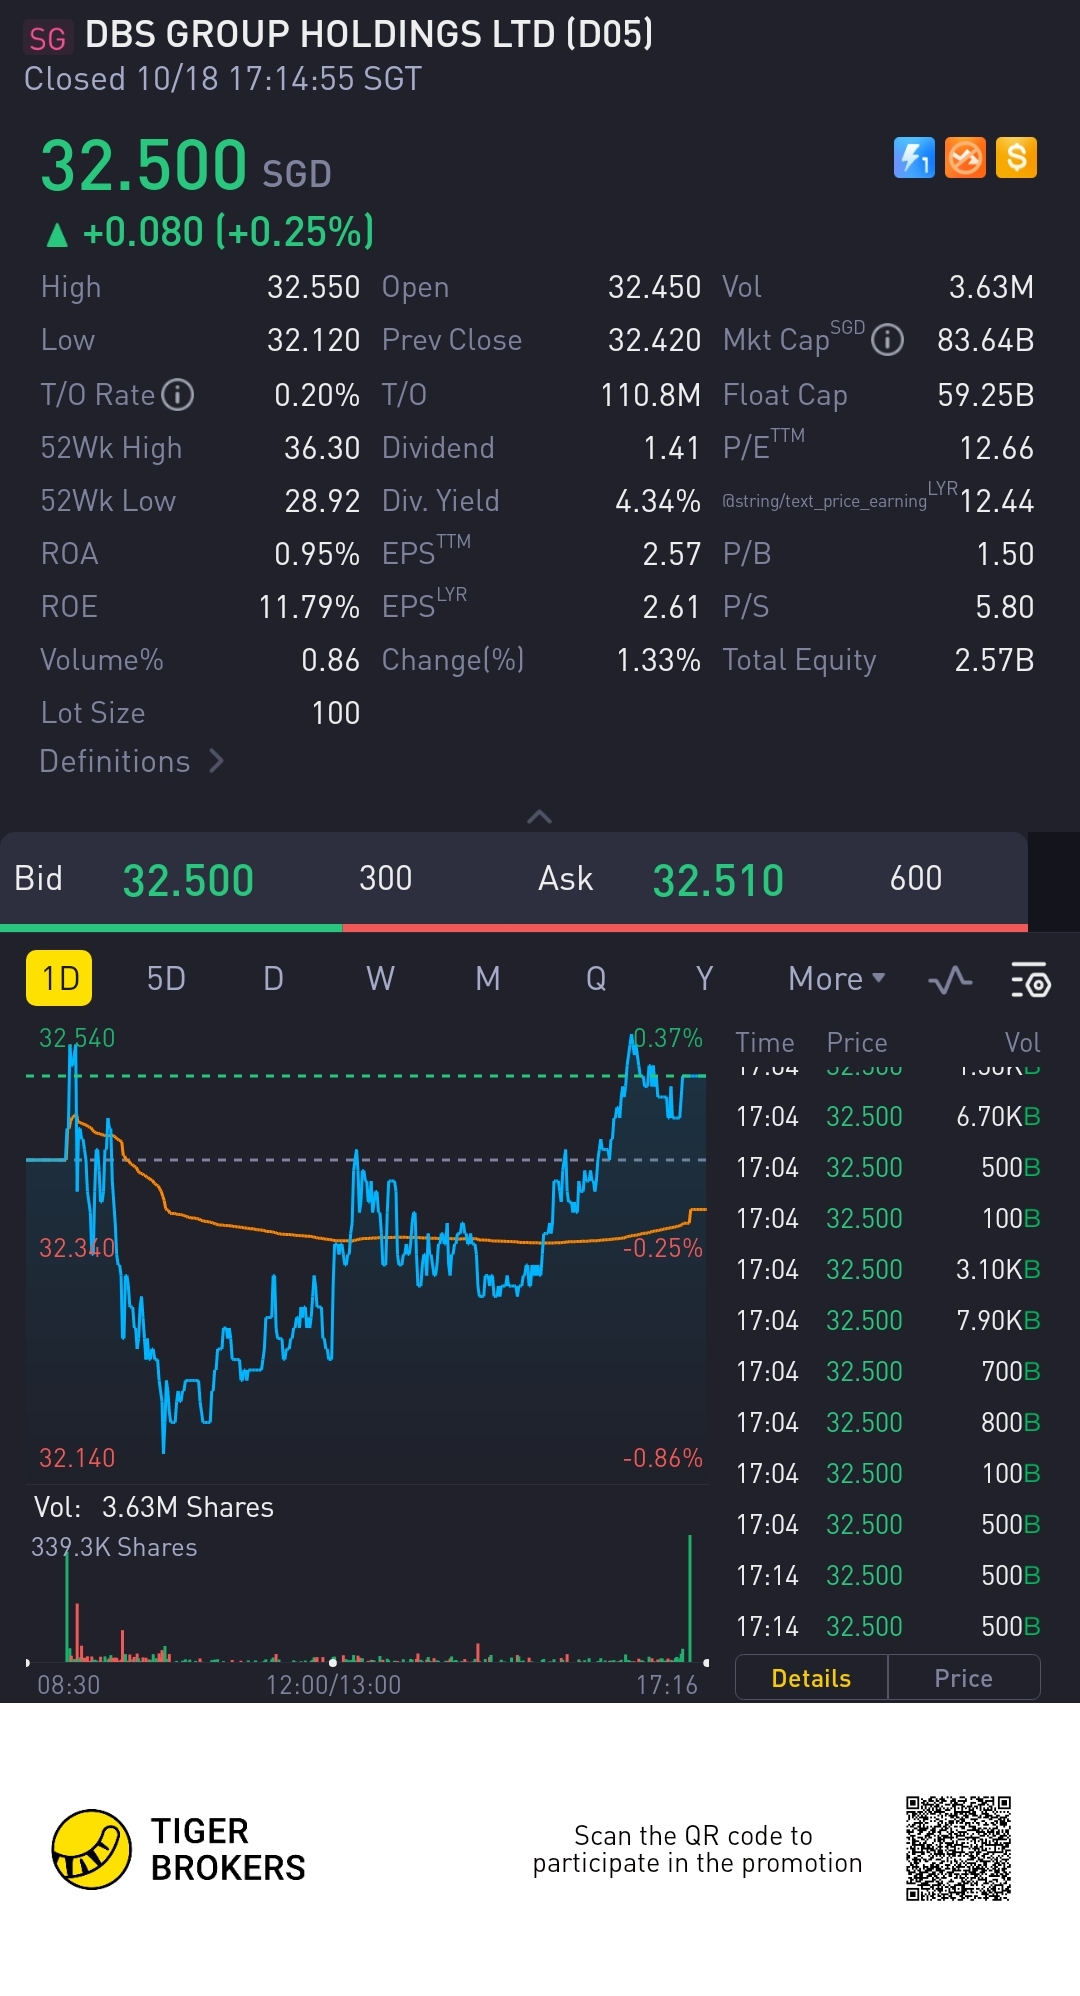Tap the 700 volume trade row
The height and width of the screenshot is (1996, 1080).
[x=888, y=1371]
